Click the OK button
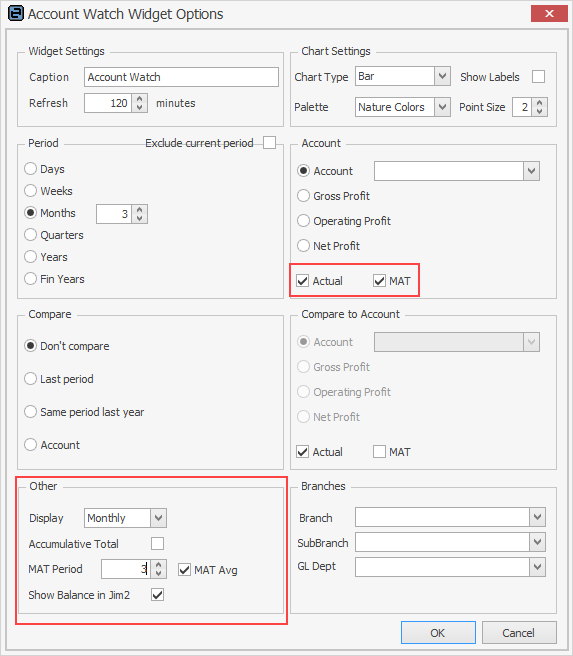The image size is (573, 656). click(438, 633)
